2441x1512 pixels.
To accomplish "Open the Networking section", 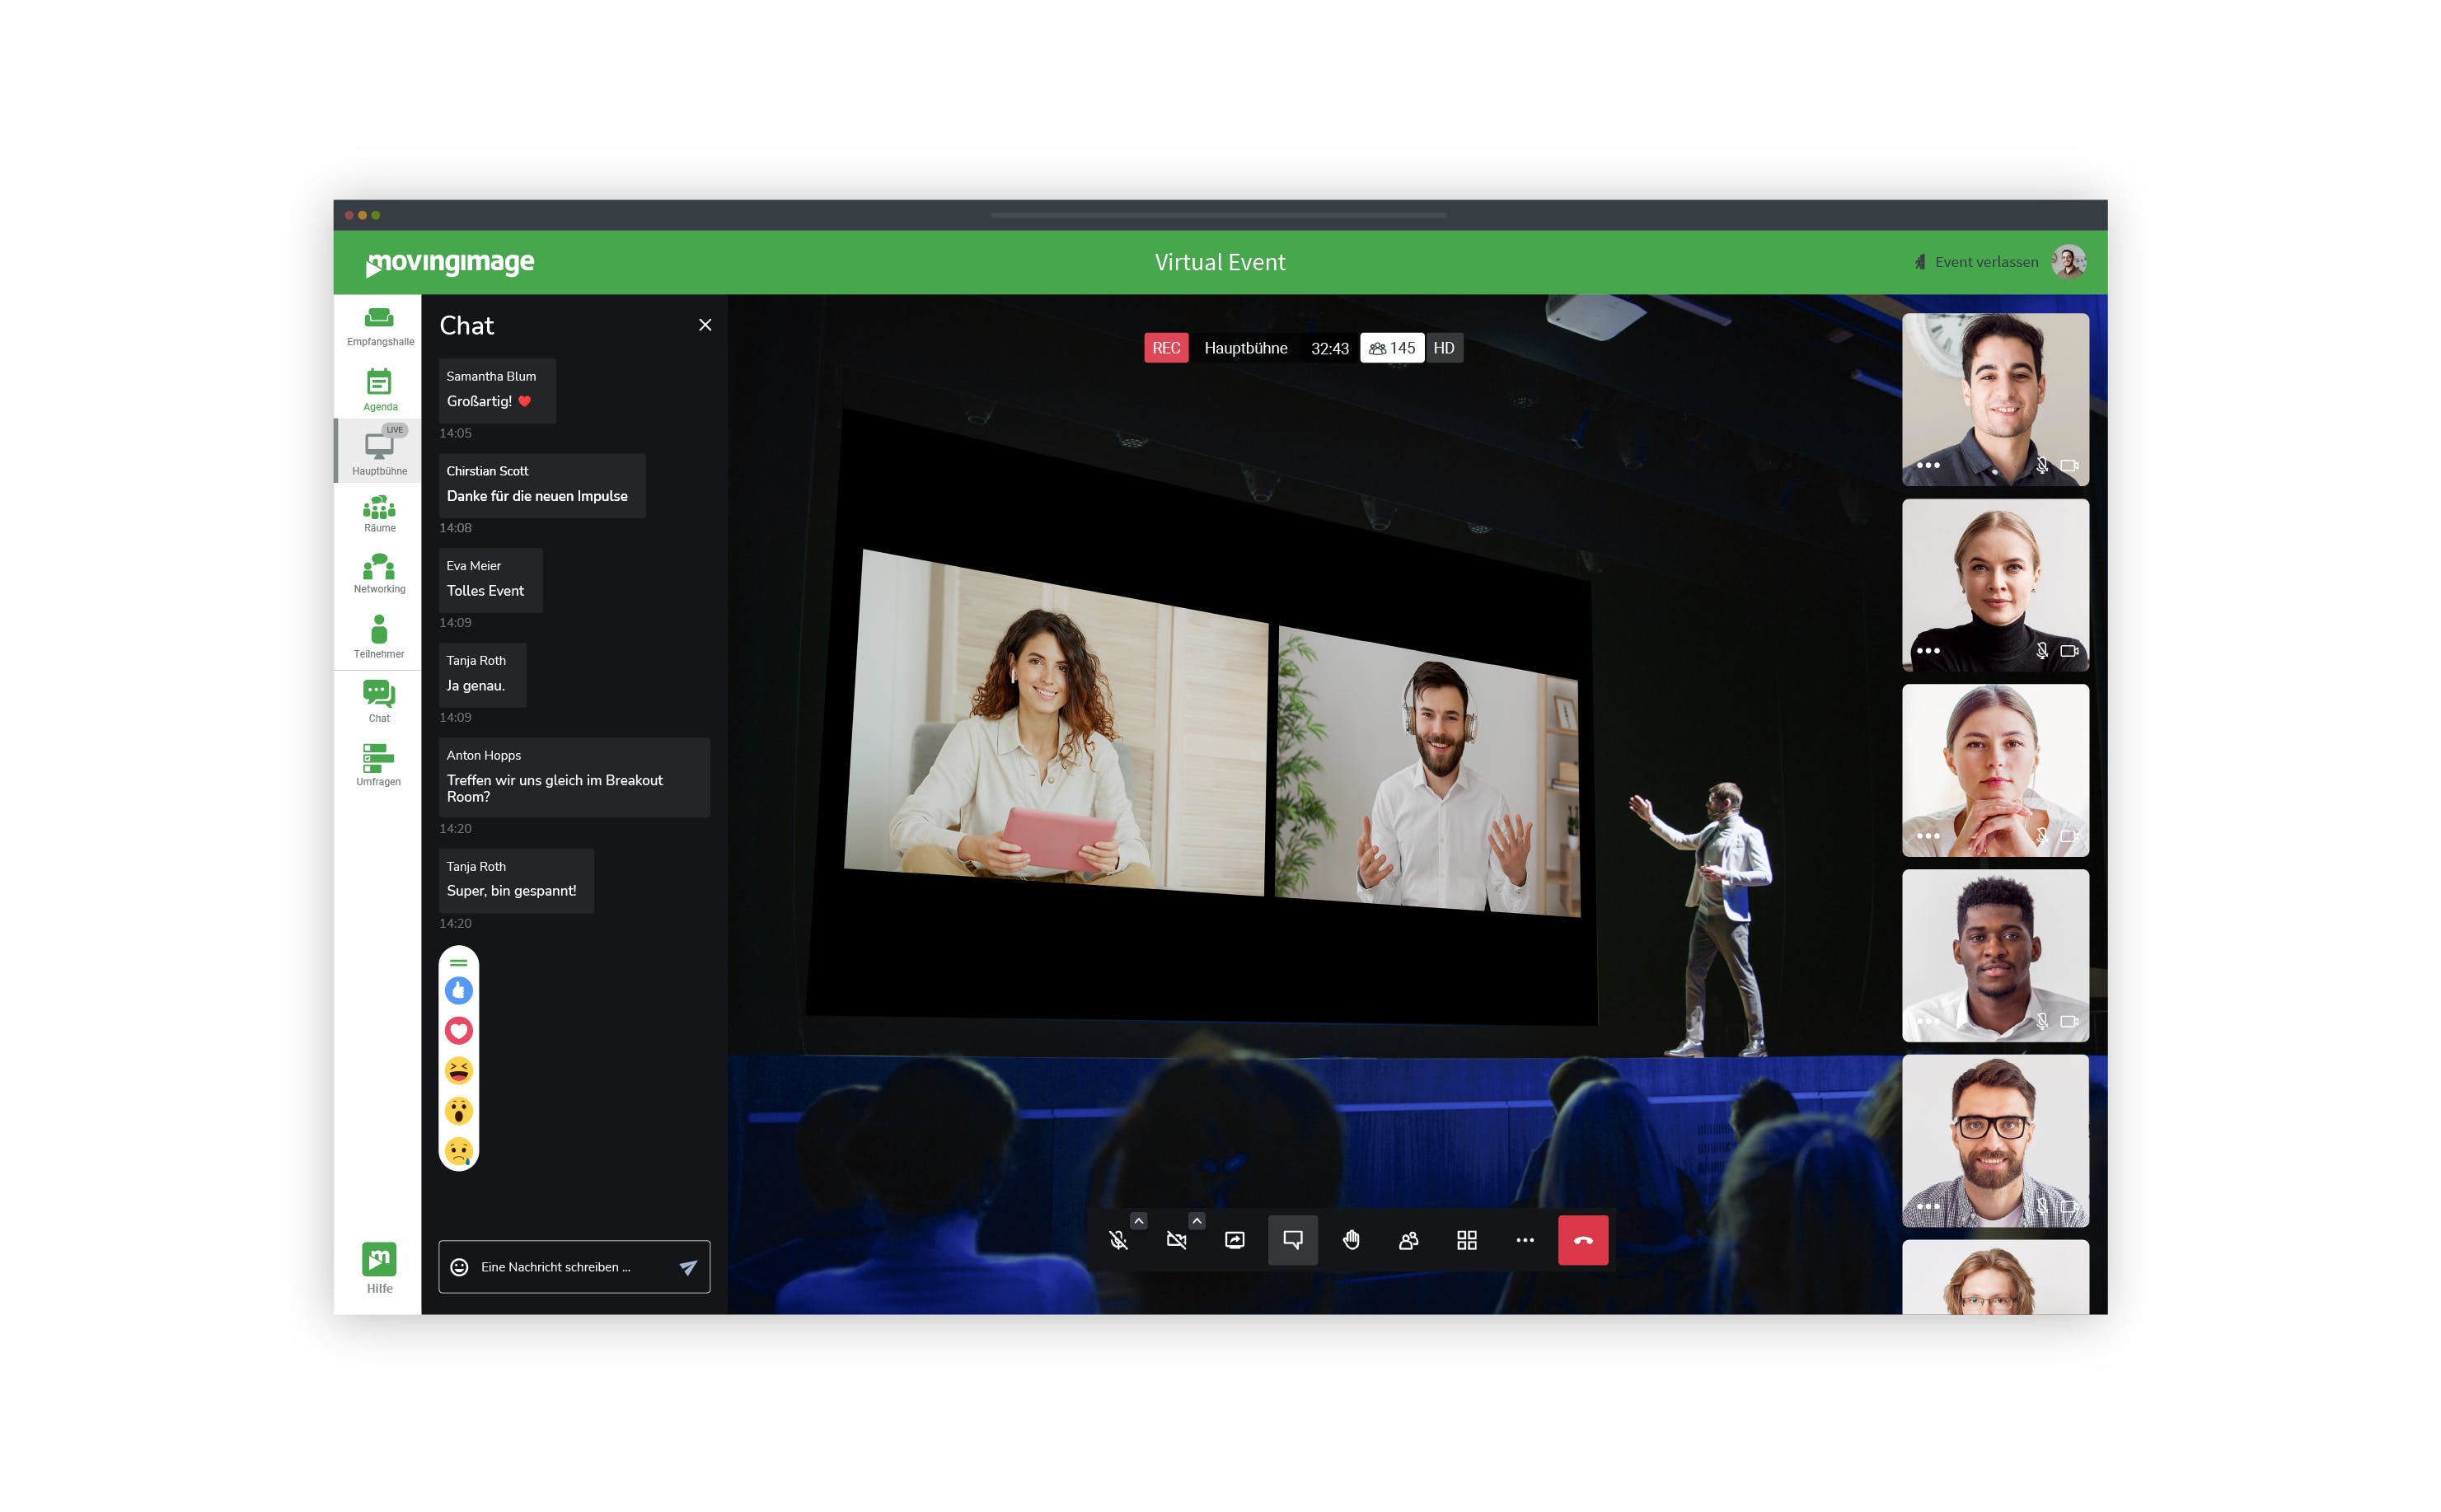I will [x=379, y=574].
